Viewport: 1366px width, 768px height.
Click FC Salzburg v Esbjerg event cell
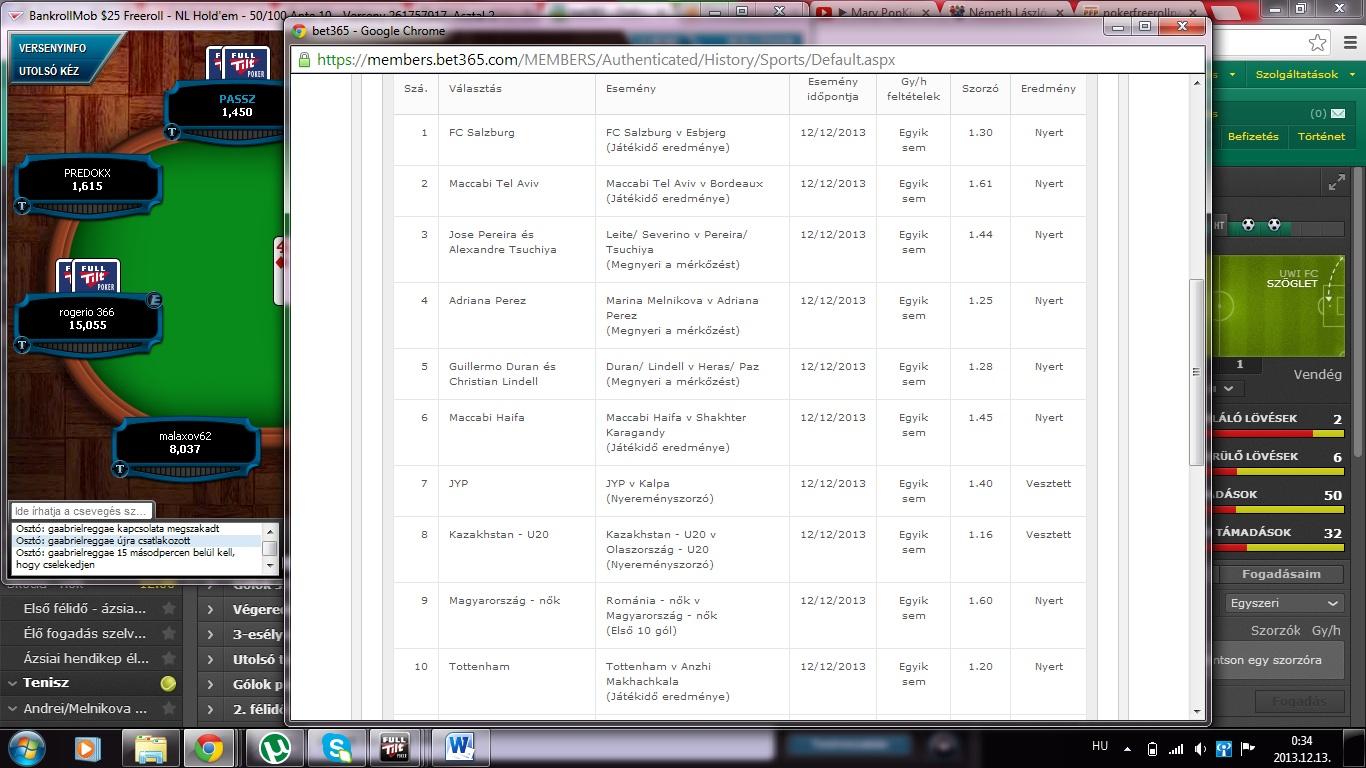point(692,140)
